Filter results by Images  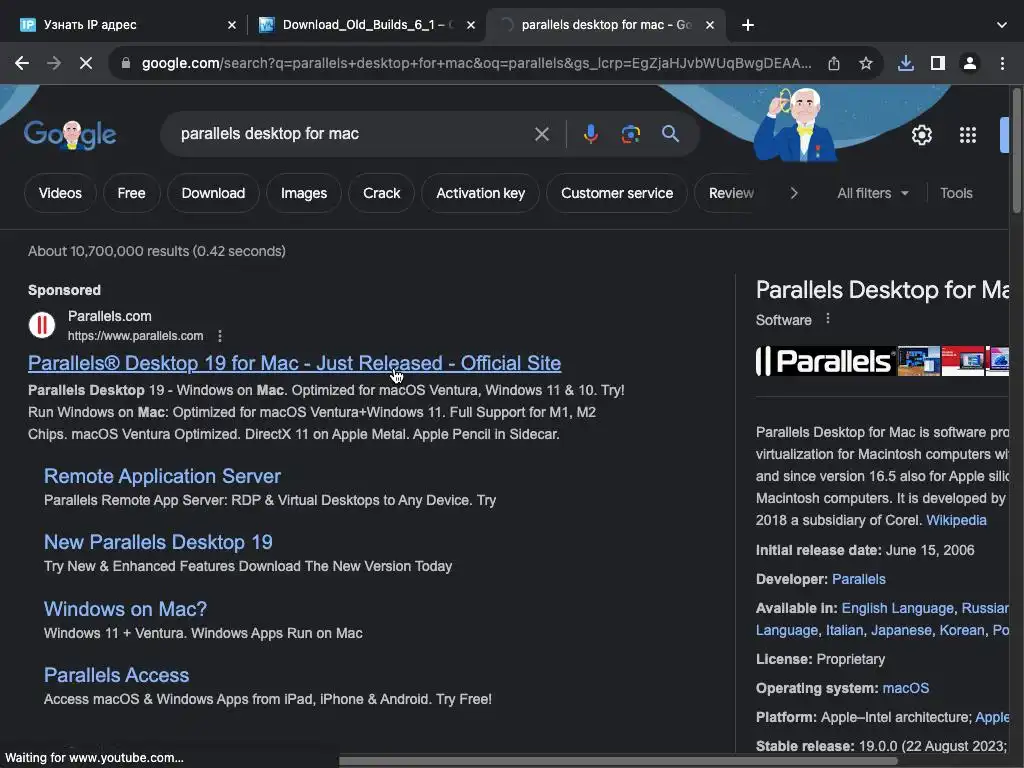(x=304, y=193)
